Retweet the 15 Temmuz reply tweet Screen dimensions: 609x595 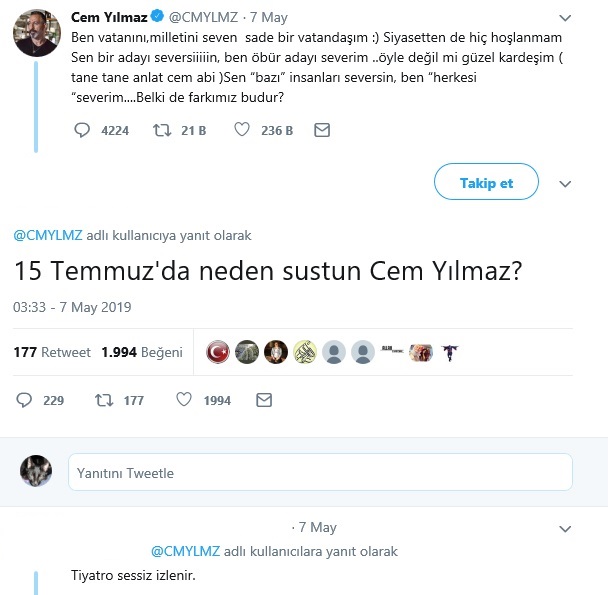point(102,400)
